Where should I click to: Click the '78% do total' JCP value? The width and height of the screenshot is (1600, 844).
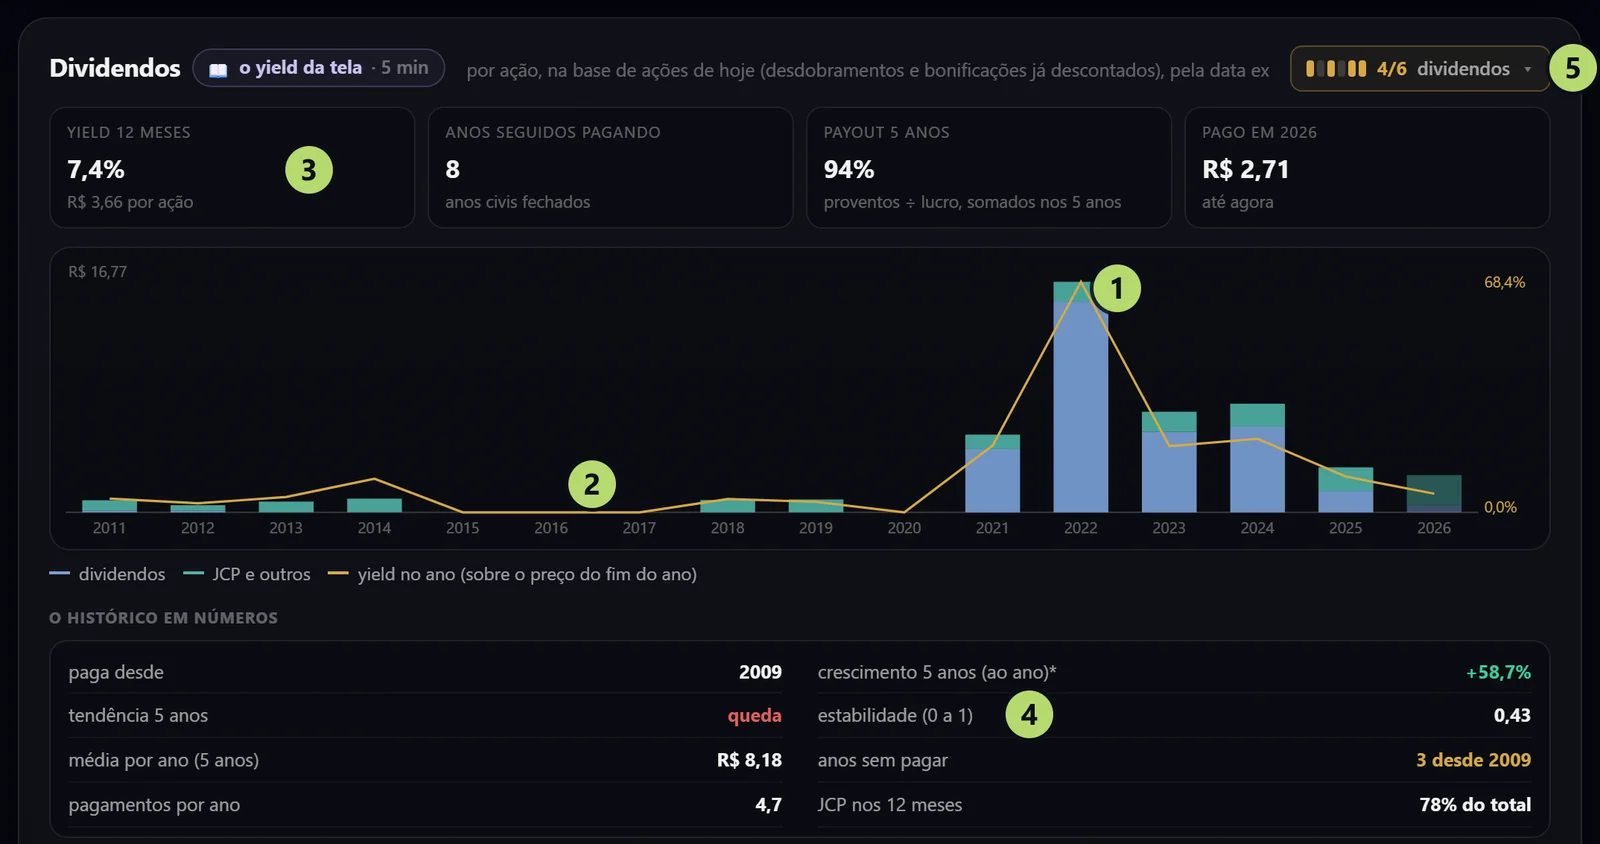[x=1475, y=805]
